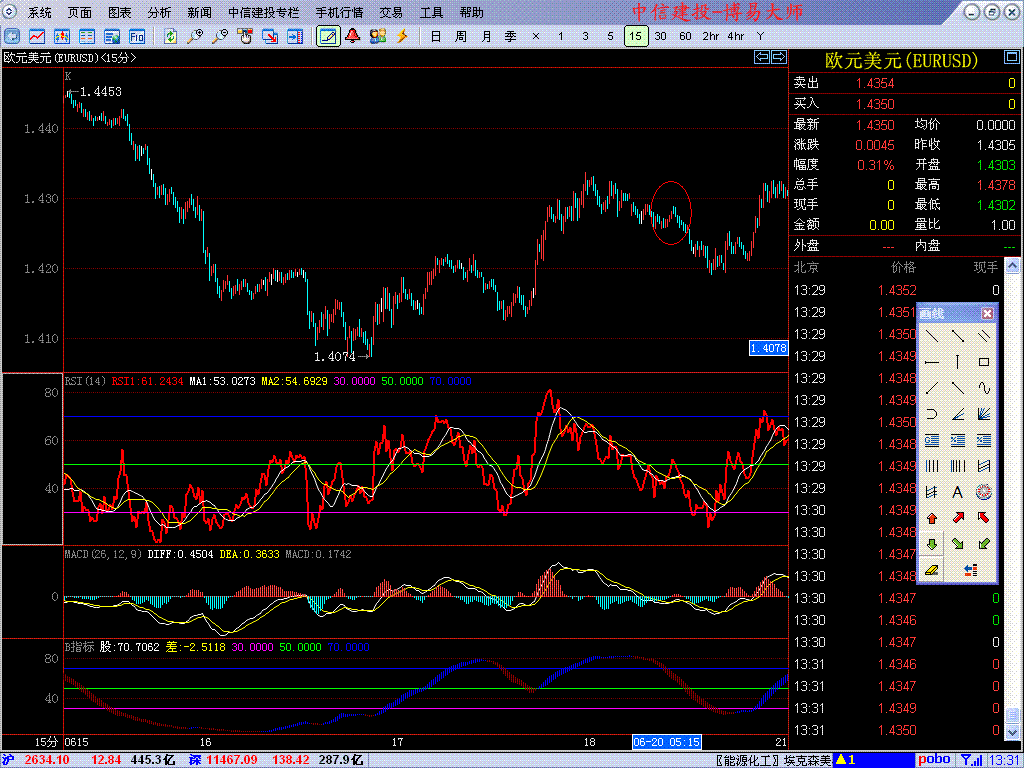Switch chart period to 日 (daily)
Image resolution: width=1024 pixels, height=768 pixels.
click(x=436, y=36)
